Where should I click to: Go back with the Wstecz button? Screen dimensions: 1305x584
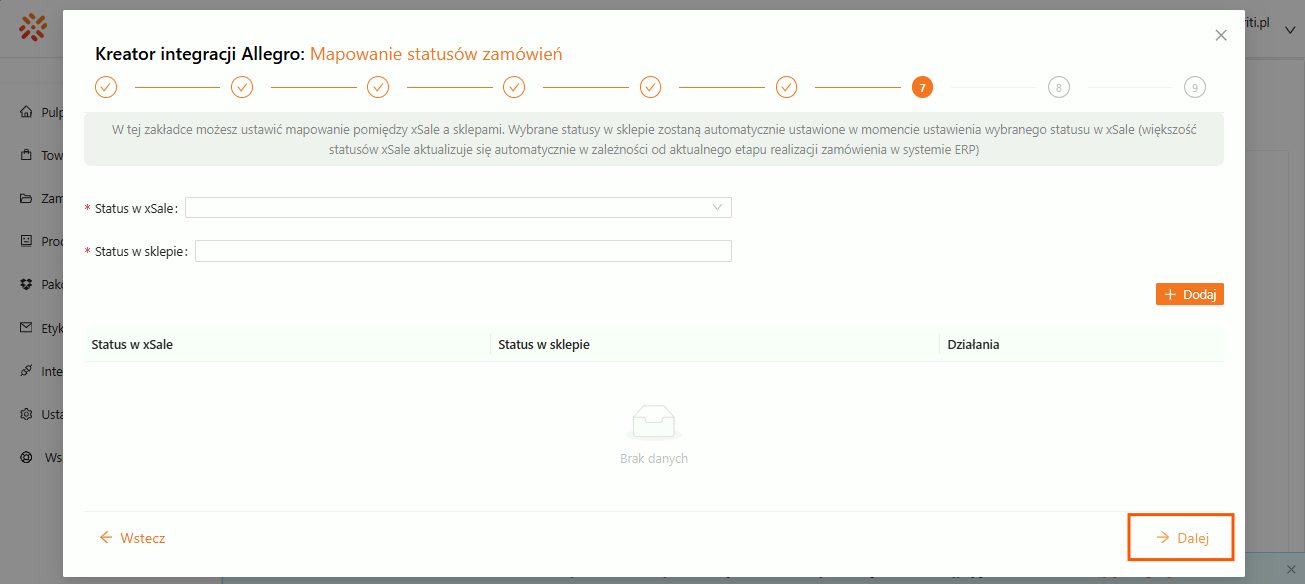click(132, 538)
